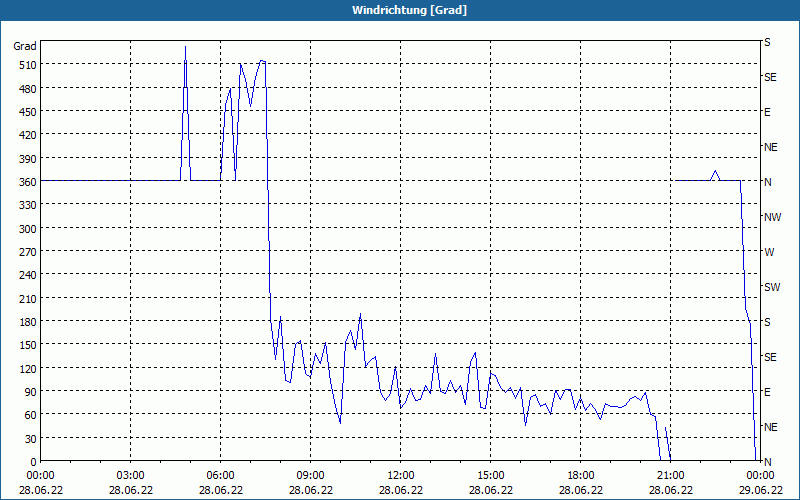Select the 06:00 time label
Image resolution: width=800 pixels, height=500 pixels.
coord(220,475)
